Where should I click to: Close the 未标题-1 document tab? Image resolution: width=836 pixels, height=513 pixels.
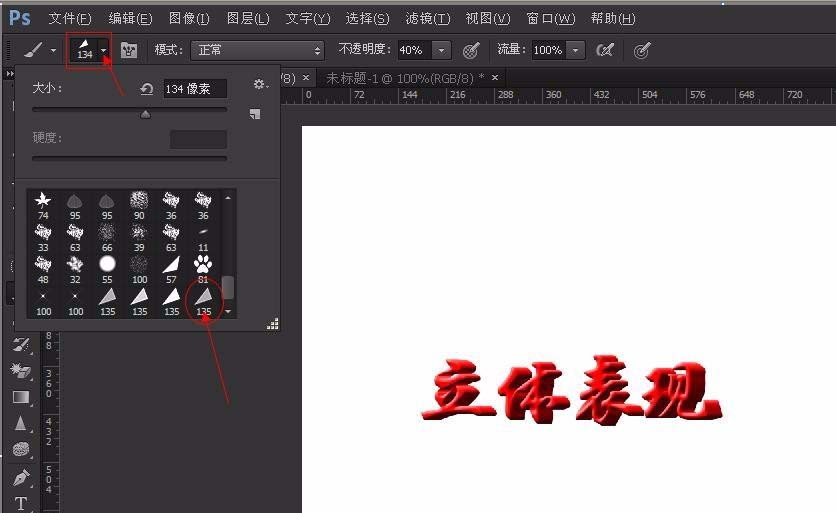pos(495,78)
